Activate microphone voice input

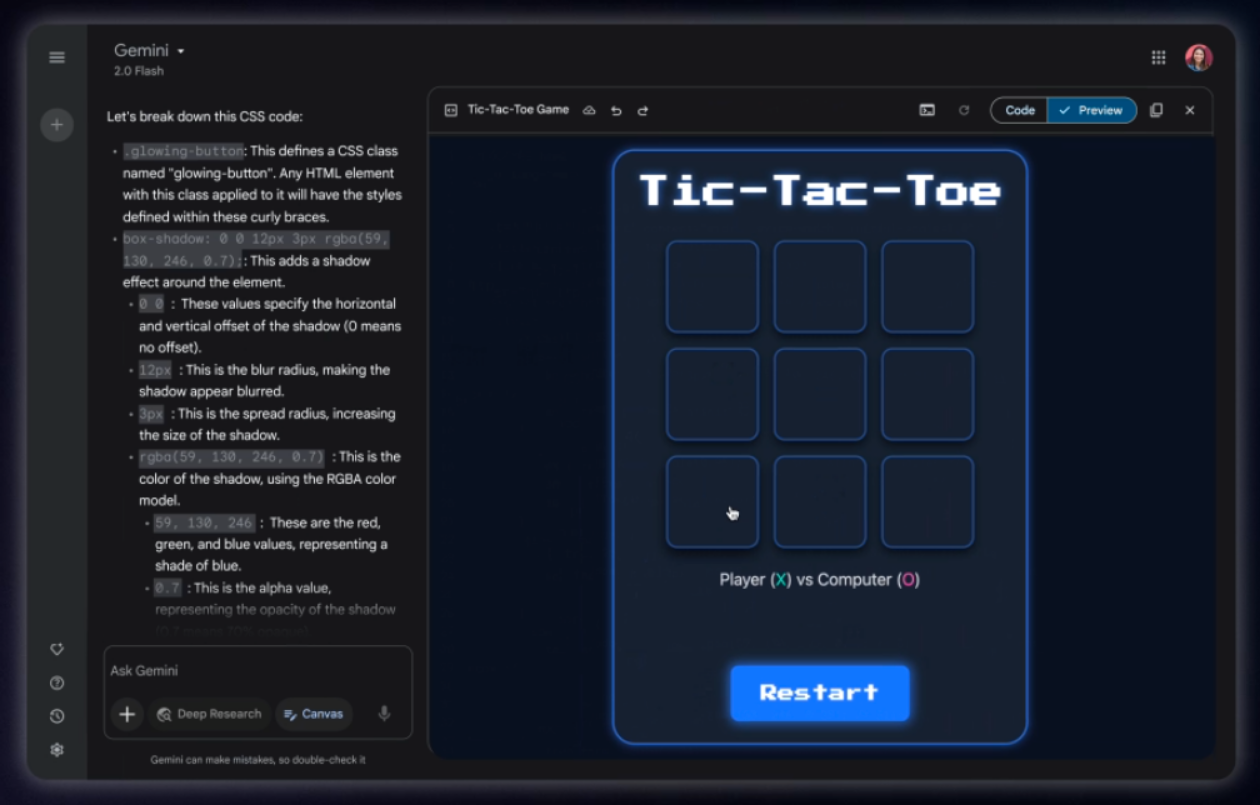click(x=384, y=714)
